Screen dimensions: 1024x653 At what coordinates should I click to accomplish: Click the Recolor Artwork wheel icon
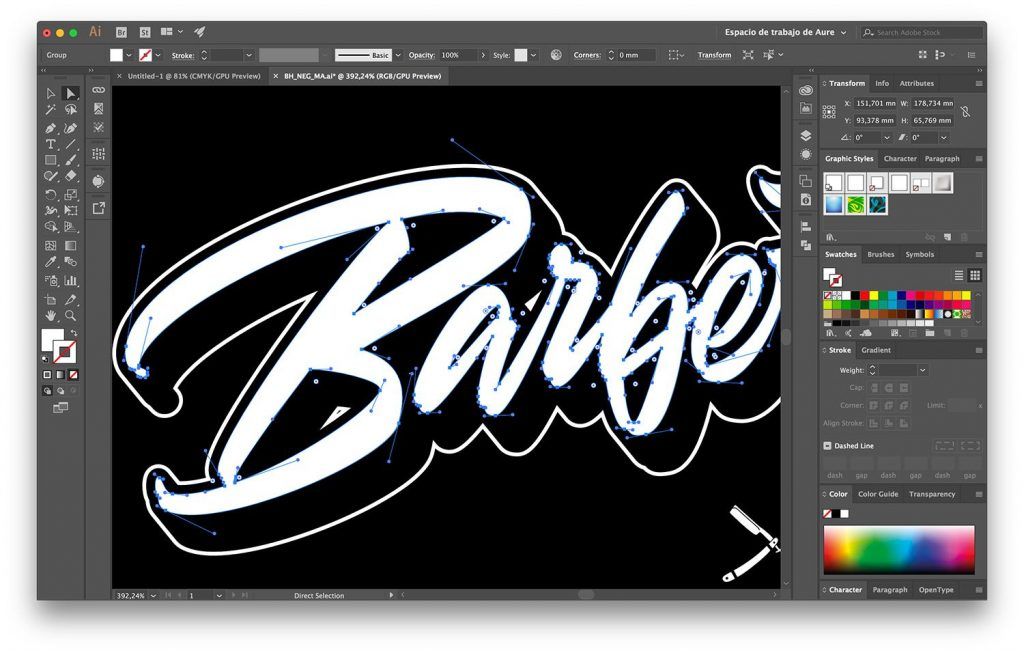tap(556, 55)
